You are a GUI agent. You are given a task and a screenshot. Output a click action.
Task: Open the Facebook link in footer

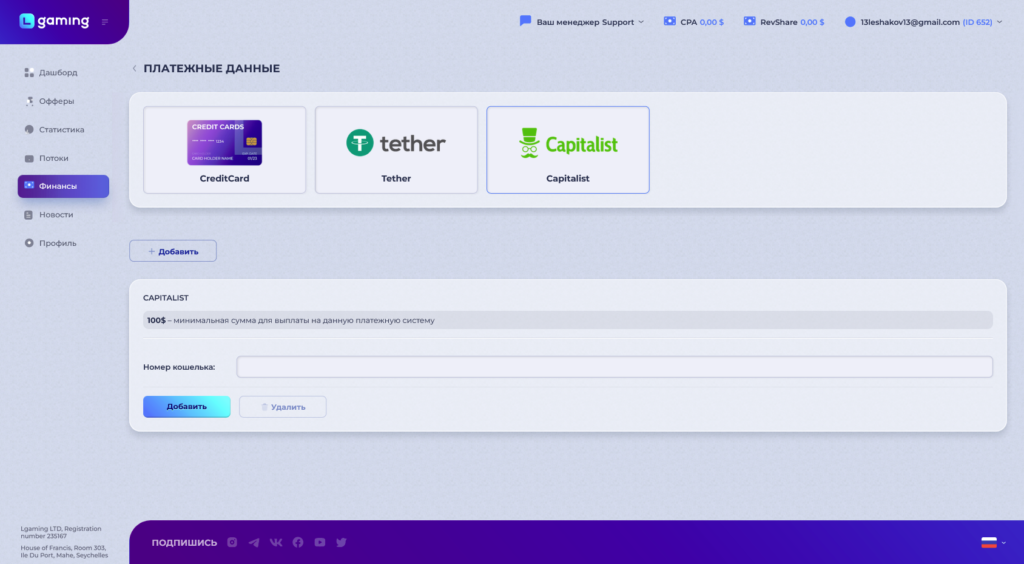[x=298, y=542]
